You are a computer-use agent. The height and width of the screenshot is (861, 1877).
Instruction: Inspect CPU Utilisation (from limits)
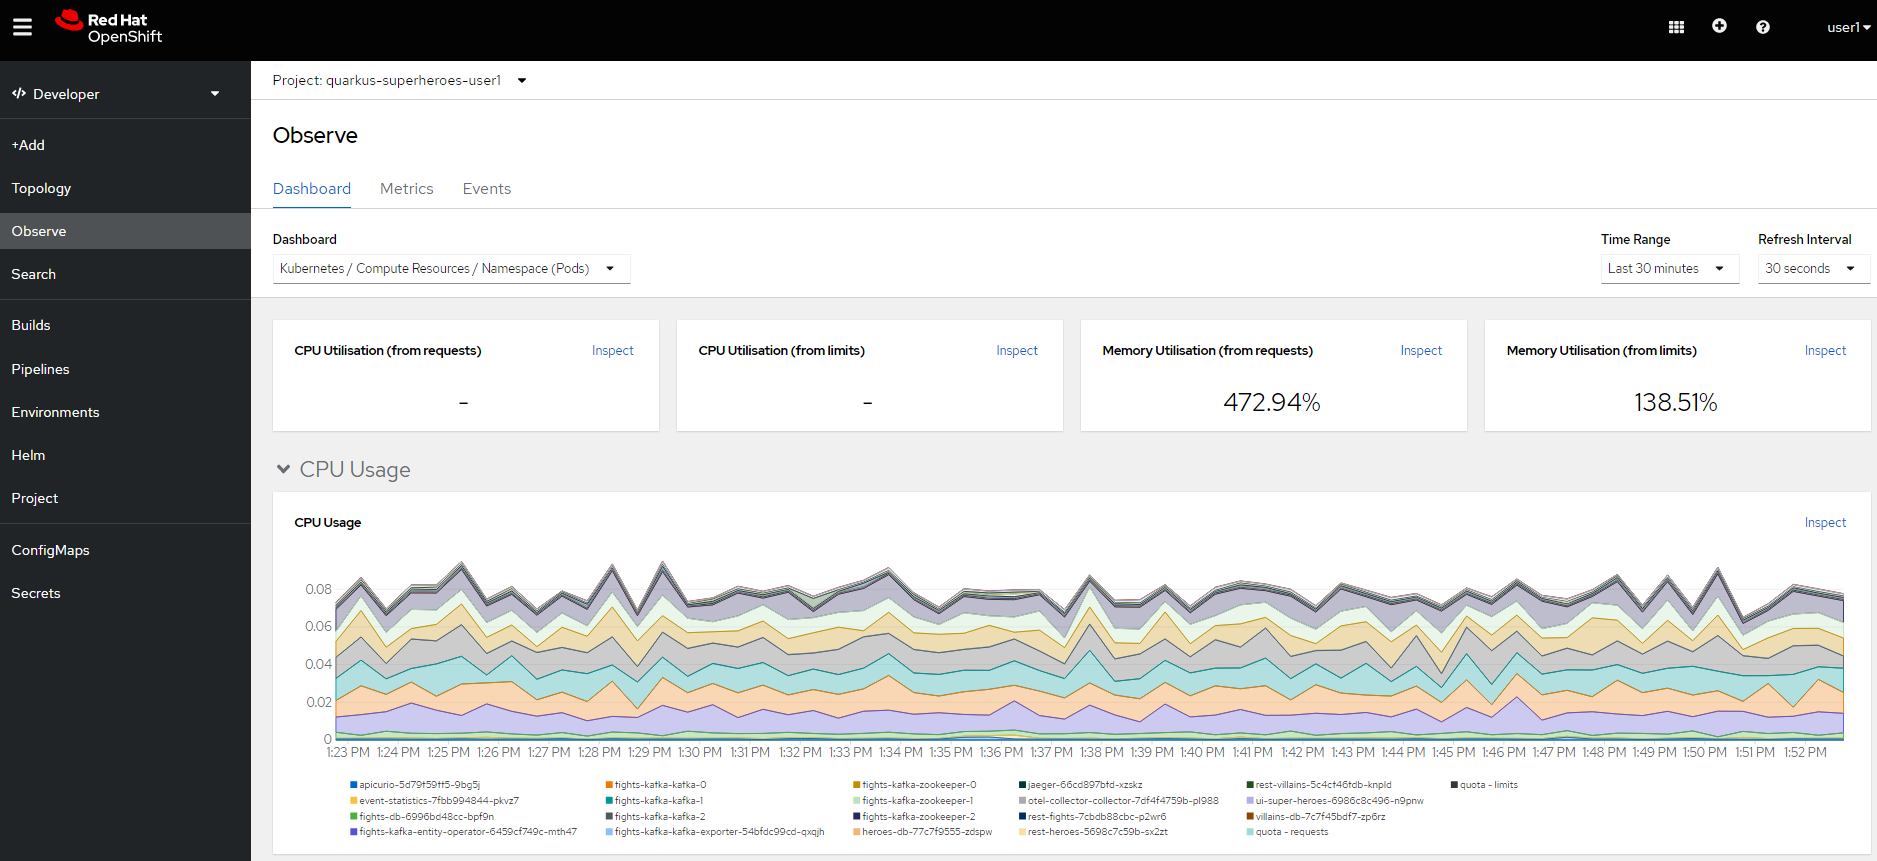click(x=1017, y=350)
